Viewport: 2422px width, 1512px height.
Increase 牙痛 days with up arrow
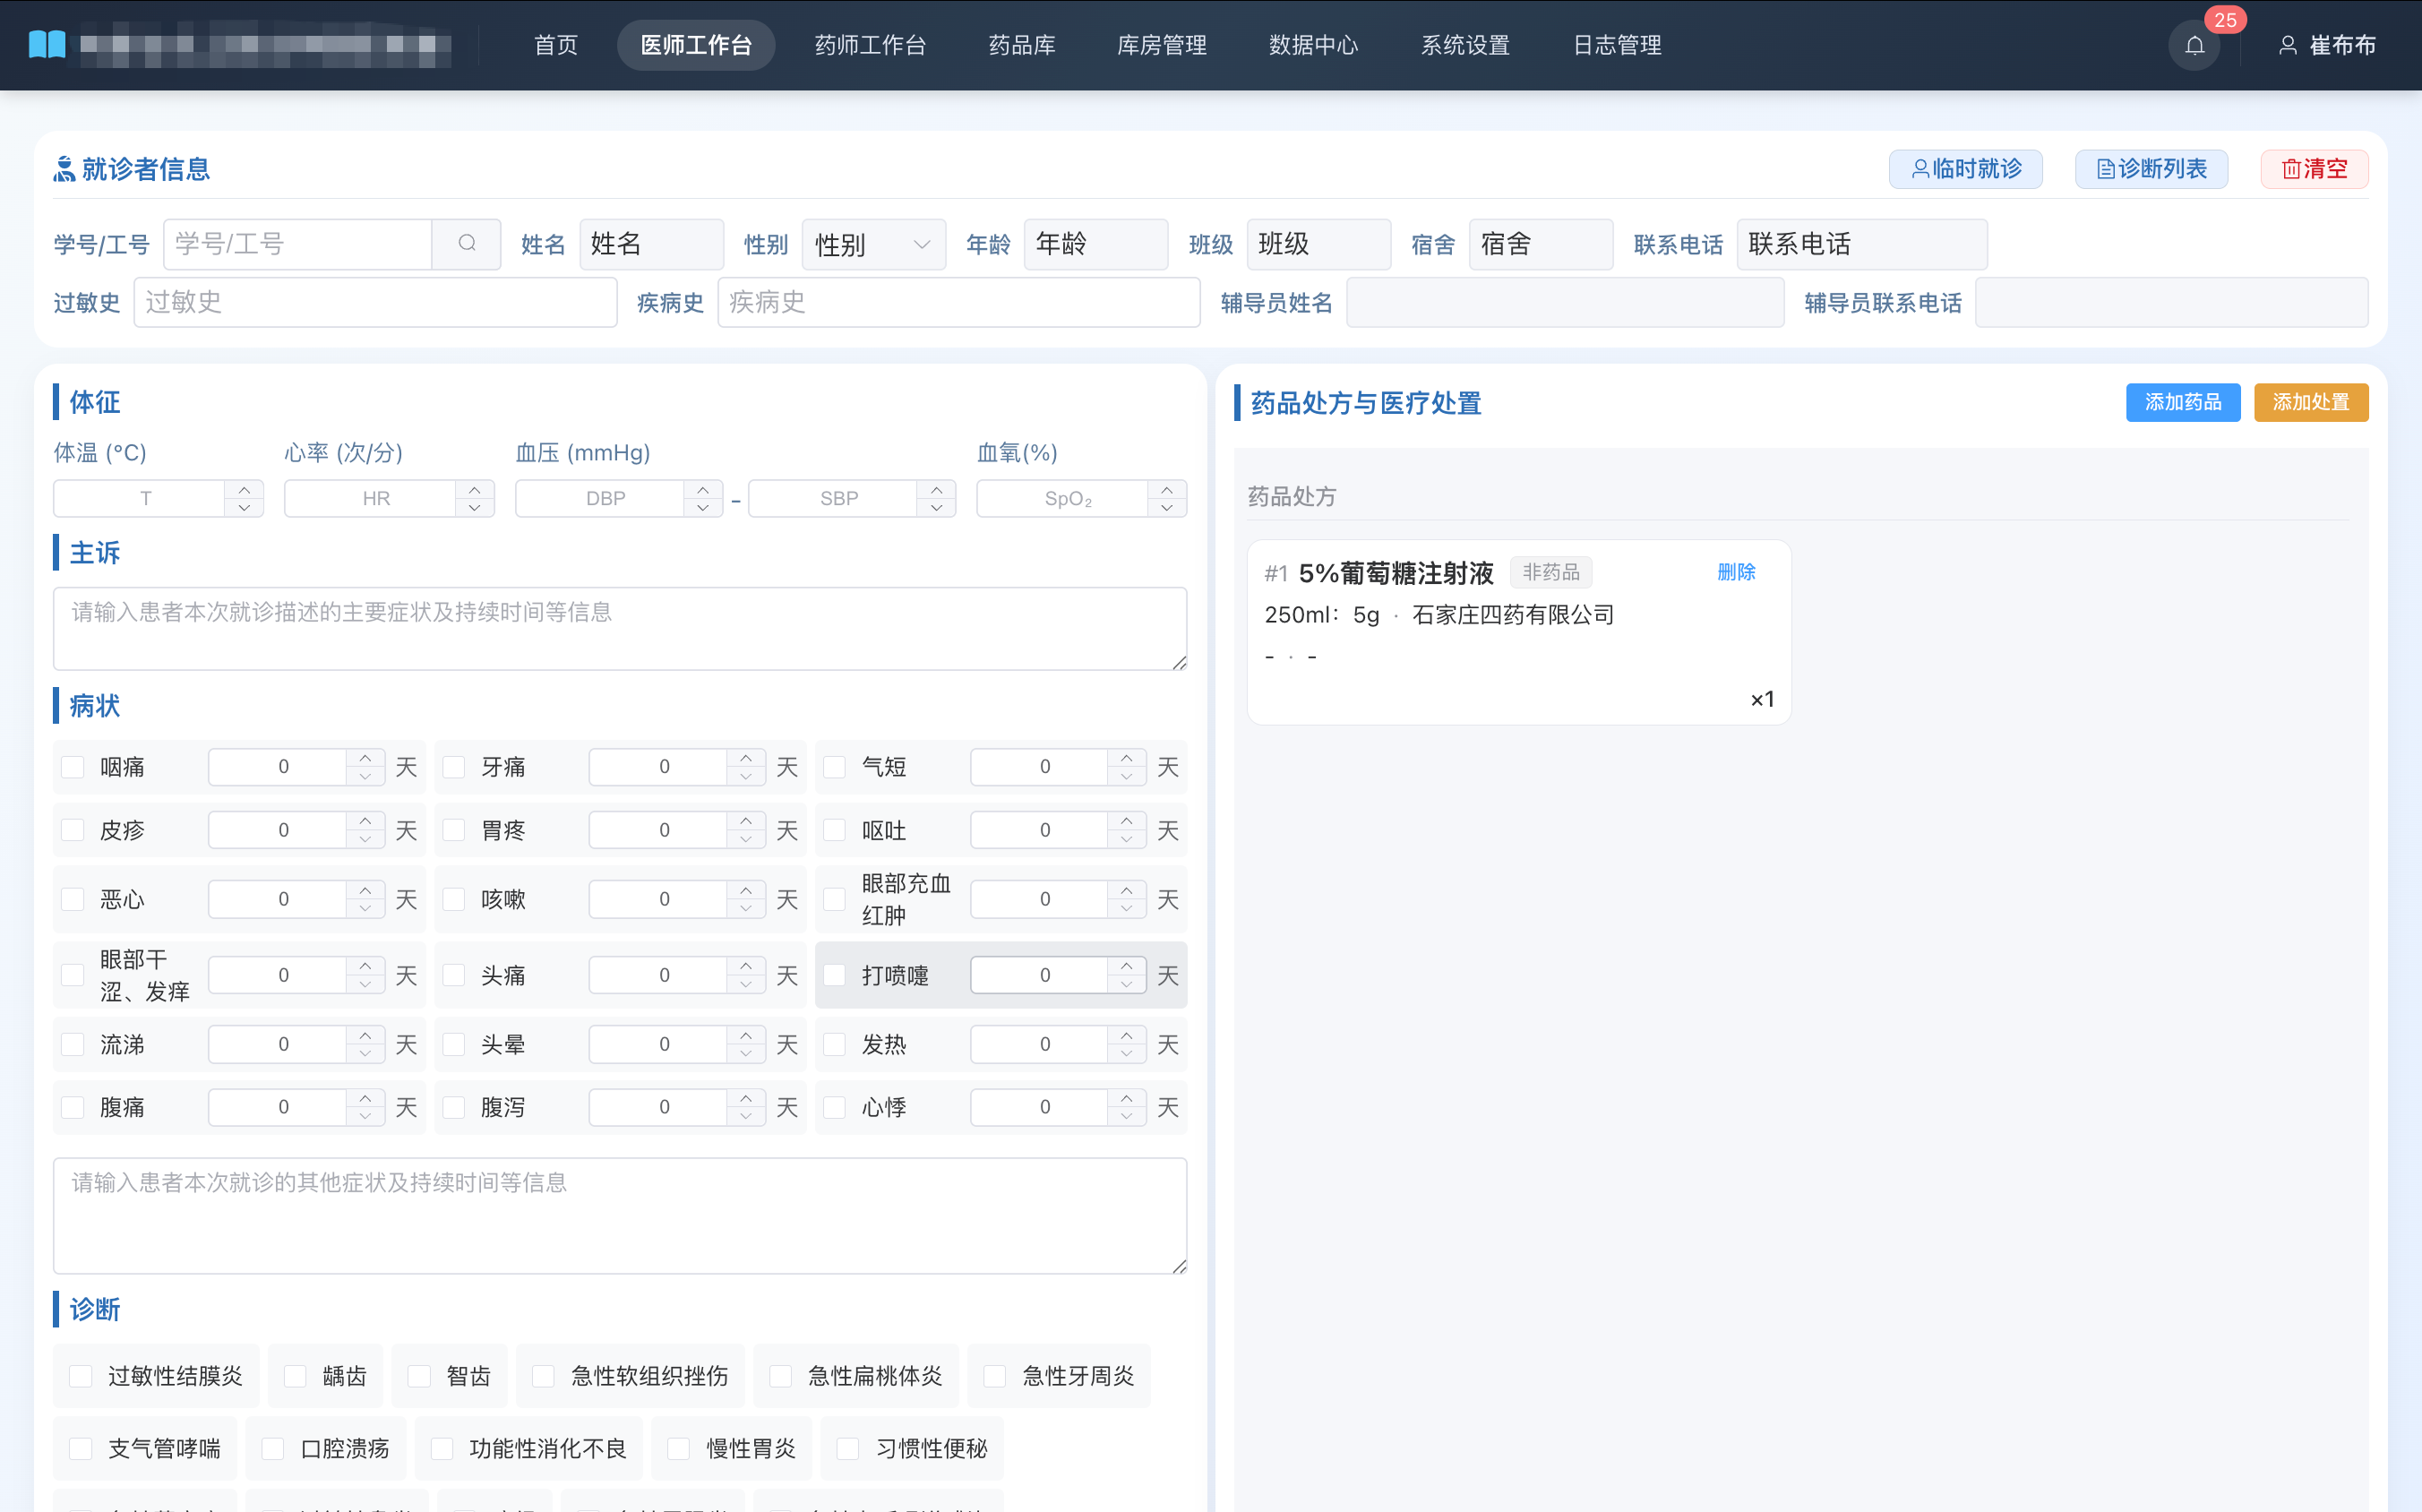tap(746, 758)
